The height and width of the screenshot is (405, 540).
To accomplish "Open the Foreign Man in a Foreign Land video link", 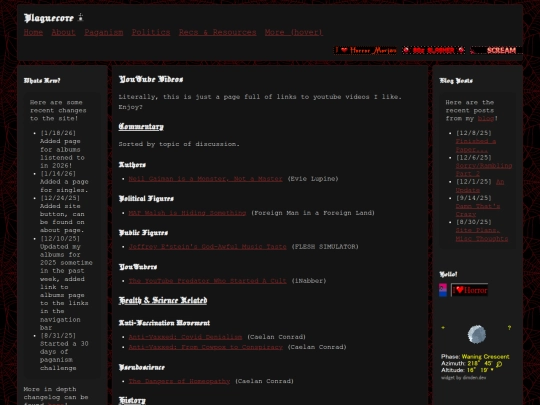I will 187,213.
